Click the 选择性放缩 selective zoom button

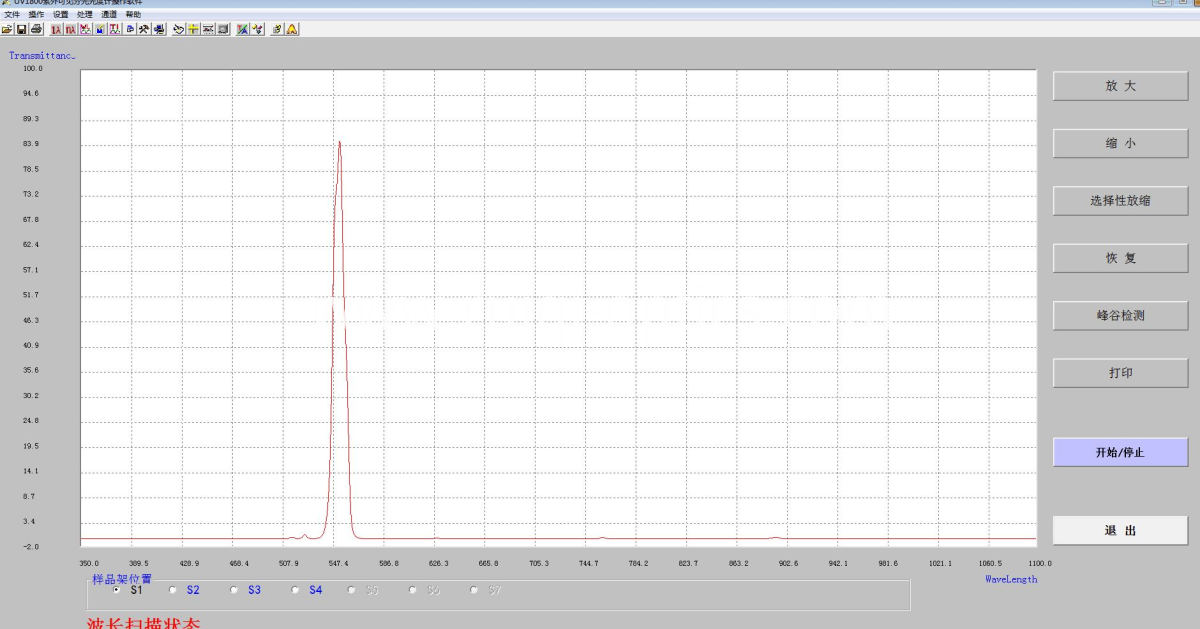point(1120,200)
